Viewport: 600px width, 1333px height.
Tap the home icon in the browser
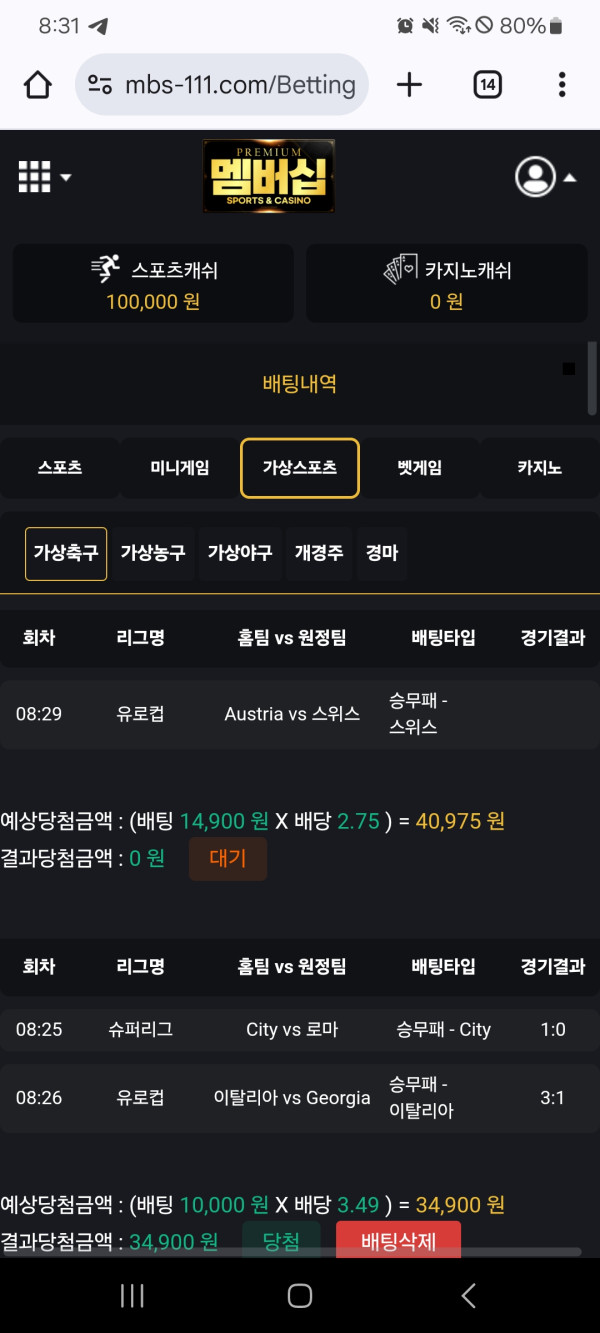pyautogui.click(x=37, y=85)
